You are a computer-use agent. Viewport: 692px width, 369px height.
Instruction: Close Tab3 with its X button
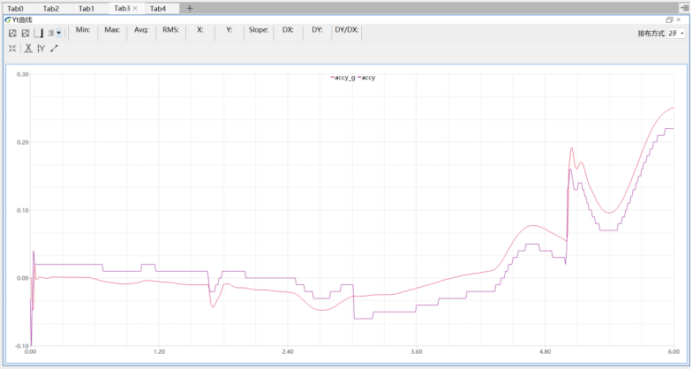pos(135,8)
